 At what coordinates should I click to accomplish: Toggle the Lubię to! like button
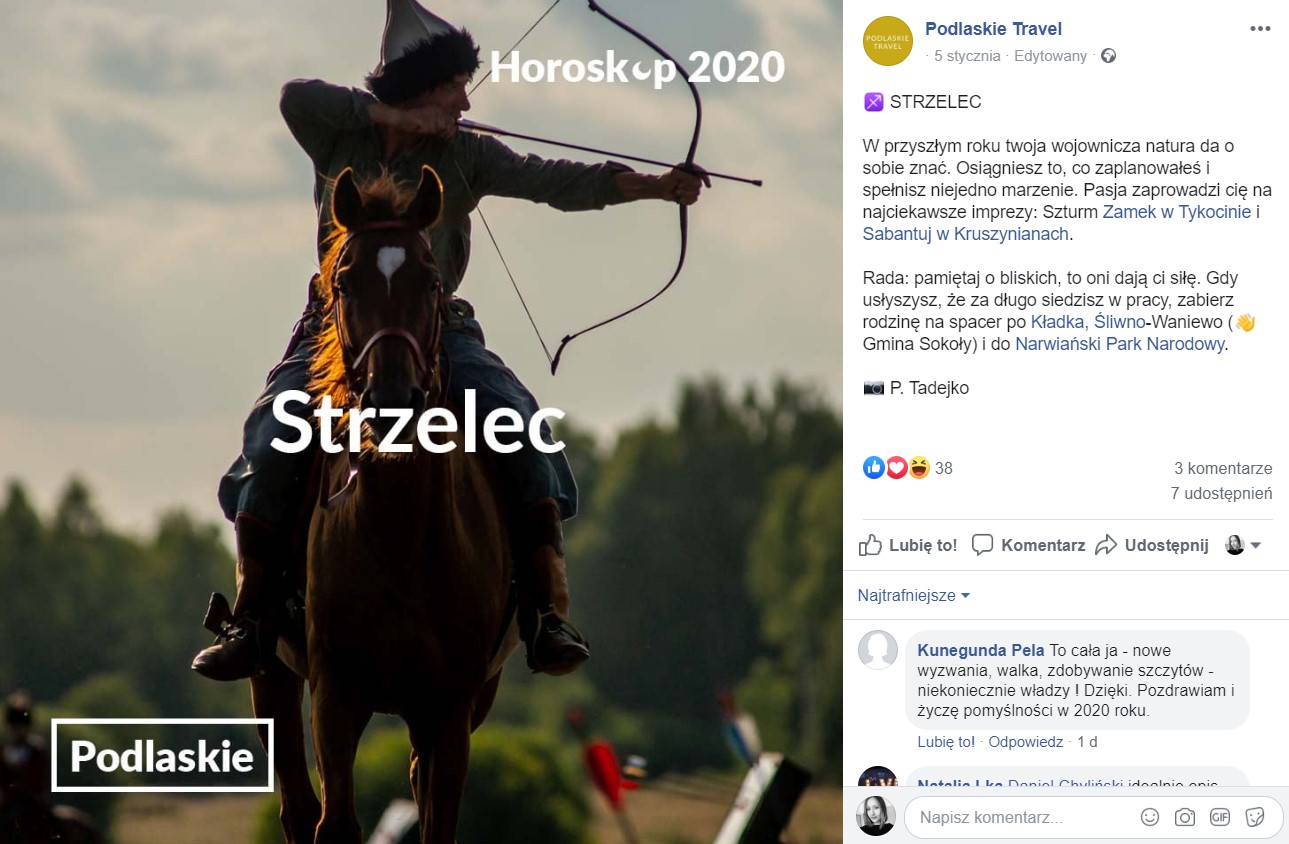909,545
